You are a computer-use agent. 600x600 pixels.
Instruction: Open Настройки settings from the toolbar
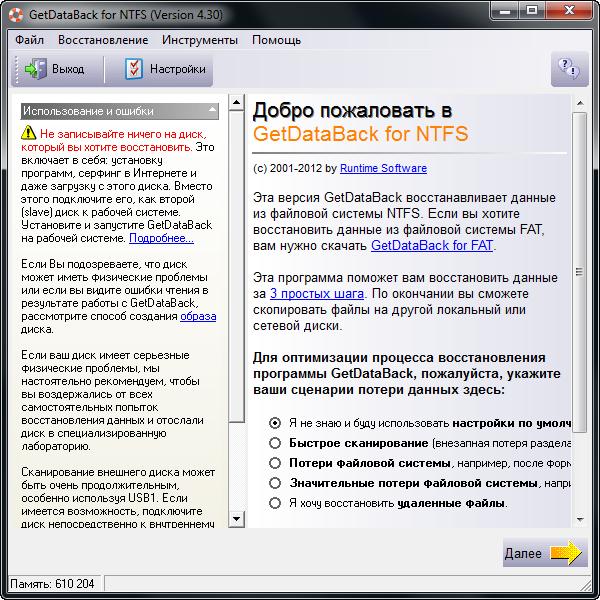click(134, 69)
